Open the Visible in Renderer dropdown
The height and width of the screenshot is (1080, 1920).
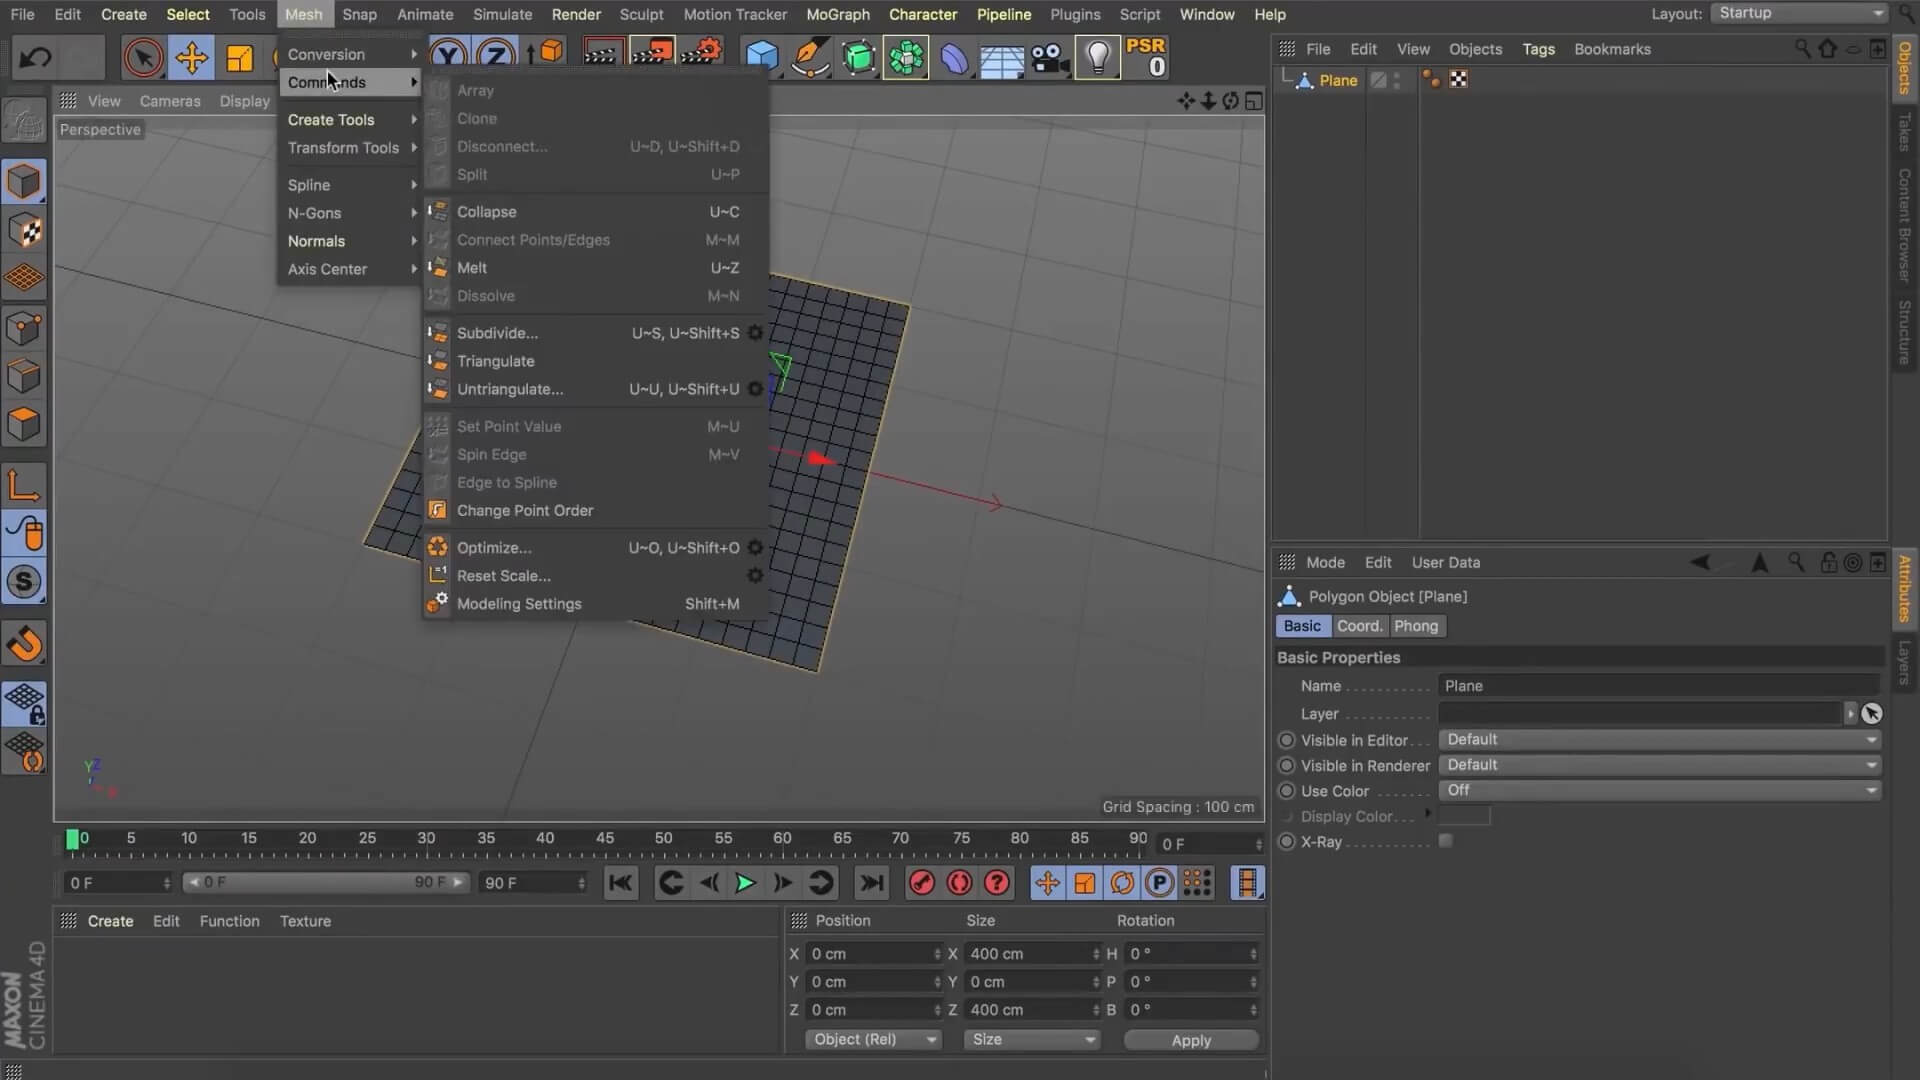(x=1659, y=765)
